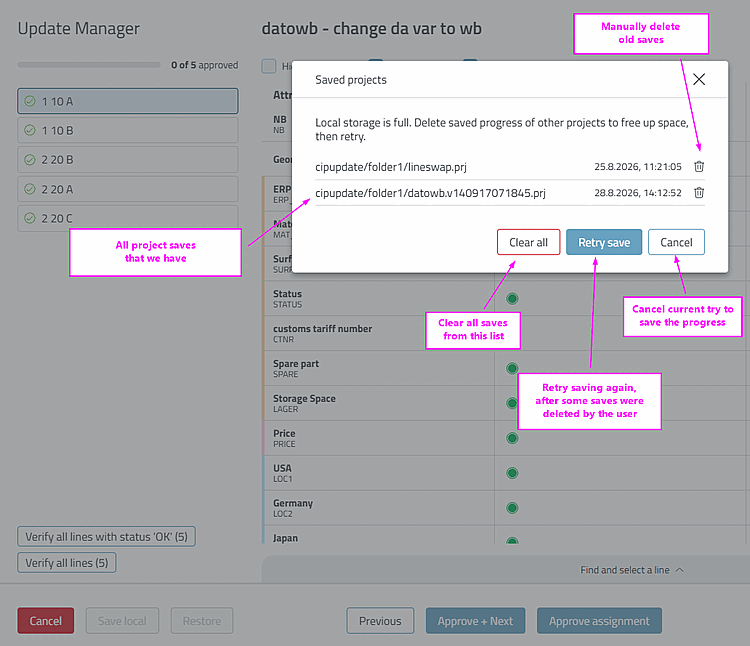
Task: Click the Clear all button
Action: click(529, 242)
